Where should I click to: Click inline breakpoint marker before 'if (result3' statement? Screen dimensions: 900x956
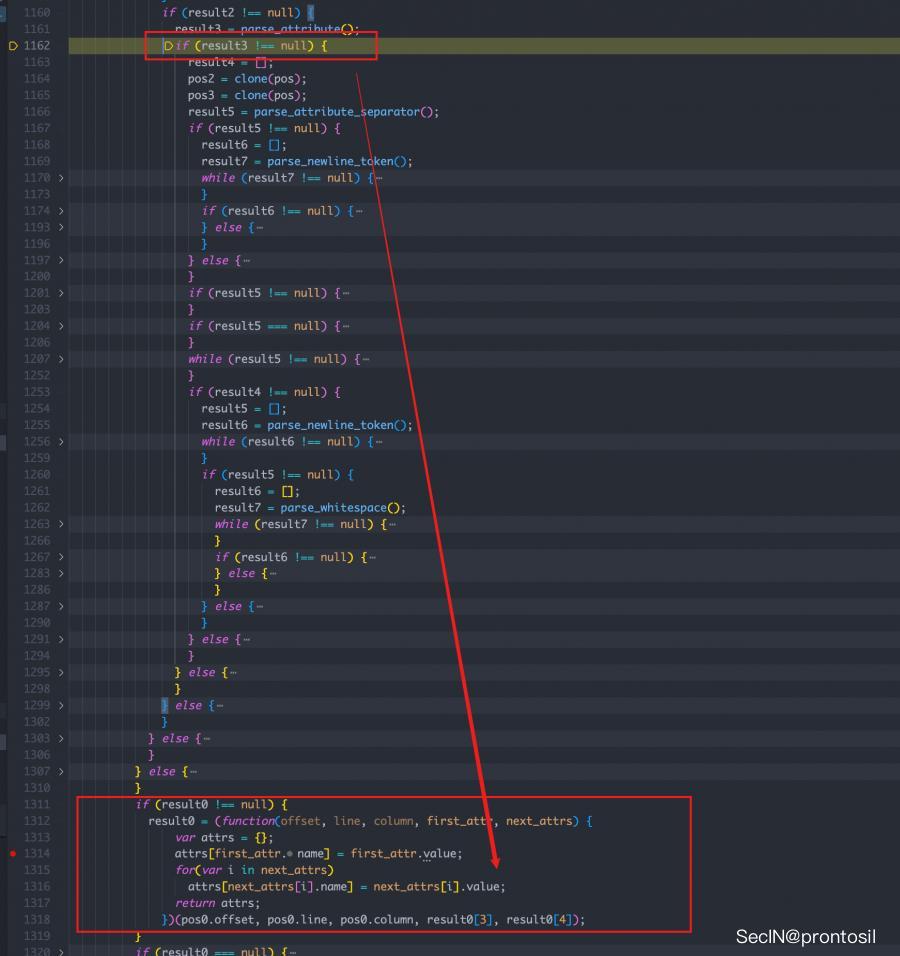coord(168,46)
